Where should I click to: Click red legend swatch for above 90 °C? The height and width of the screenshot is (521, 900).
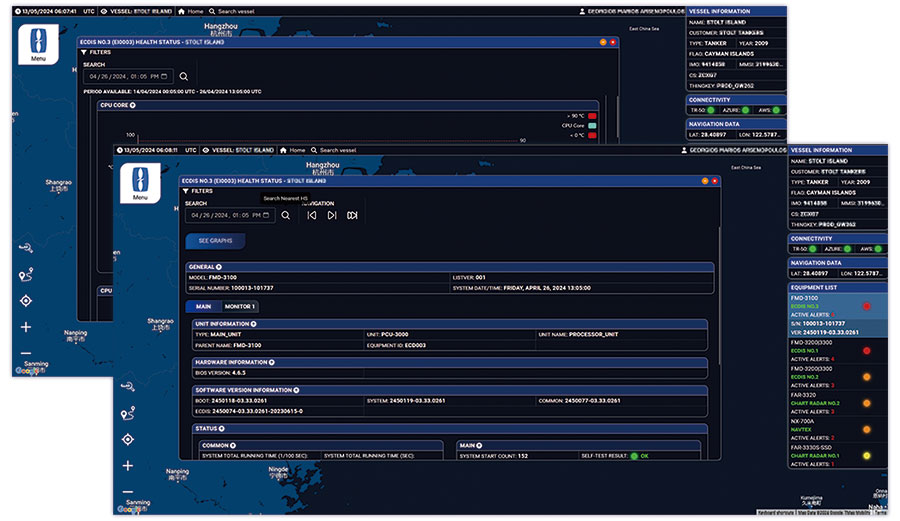[x=592, y=116]
